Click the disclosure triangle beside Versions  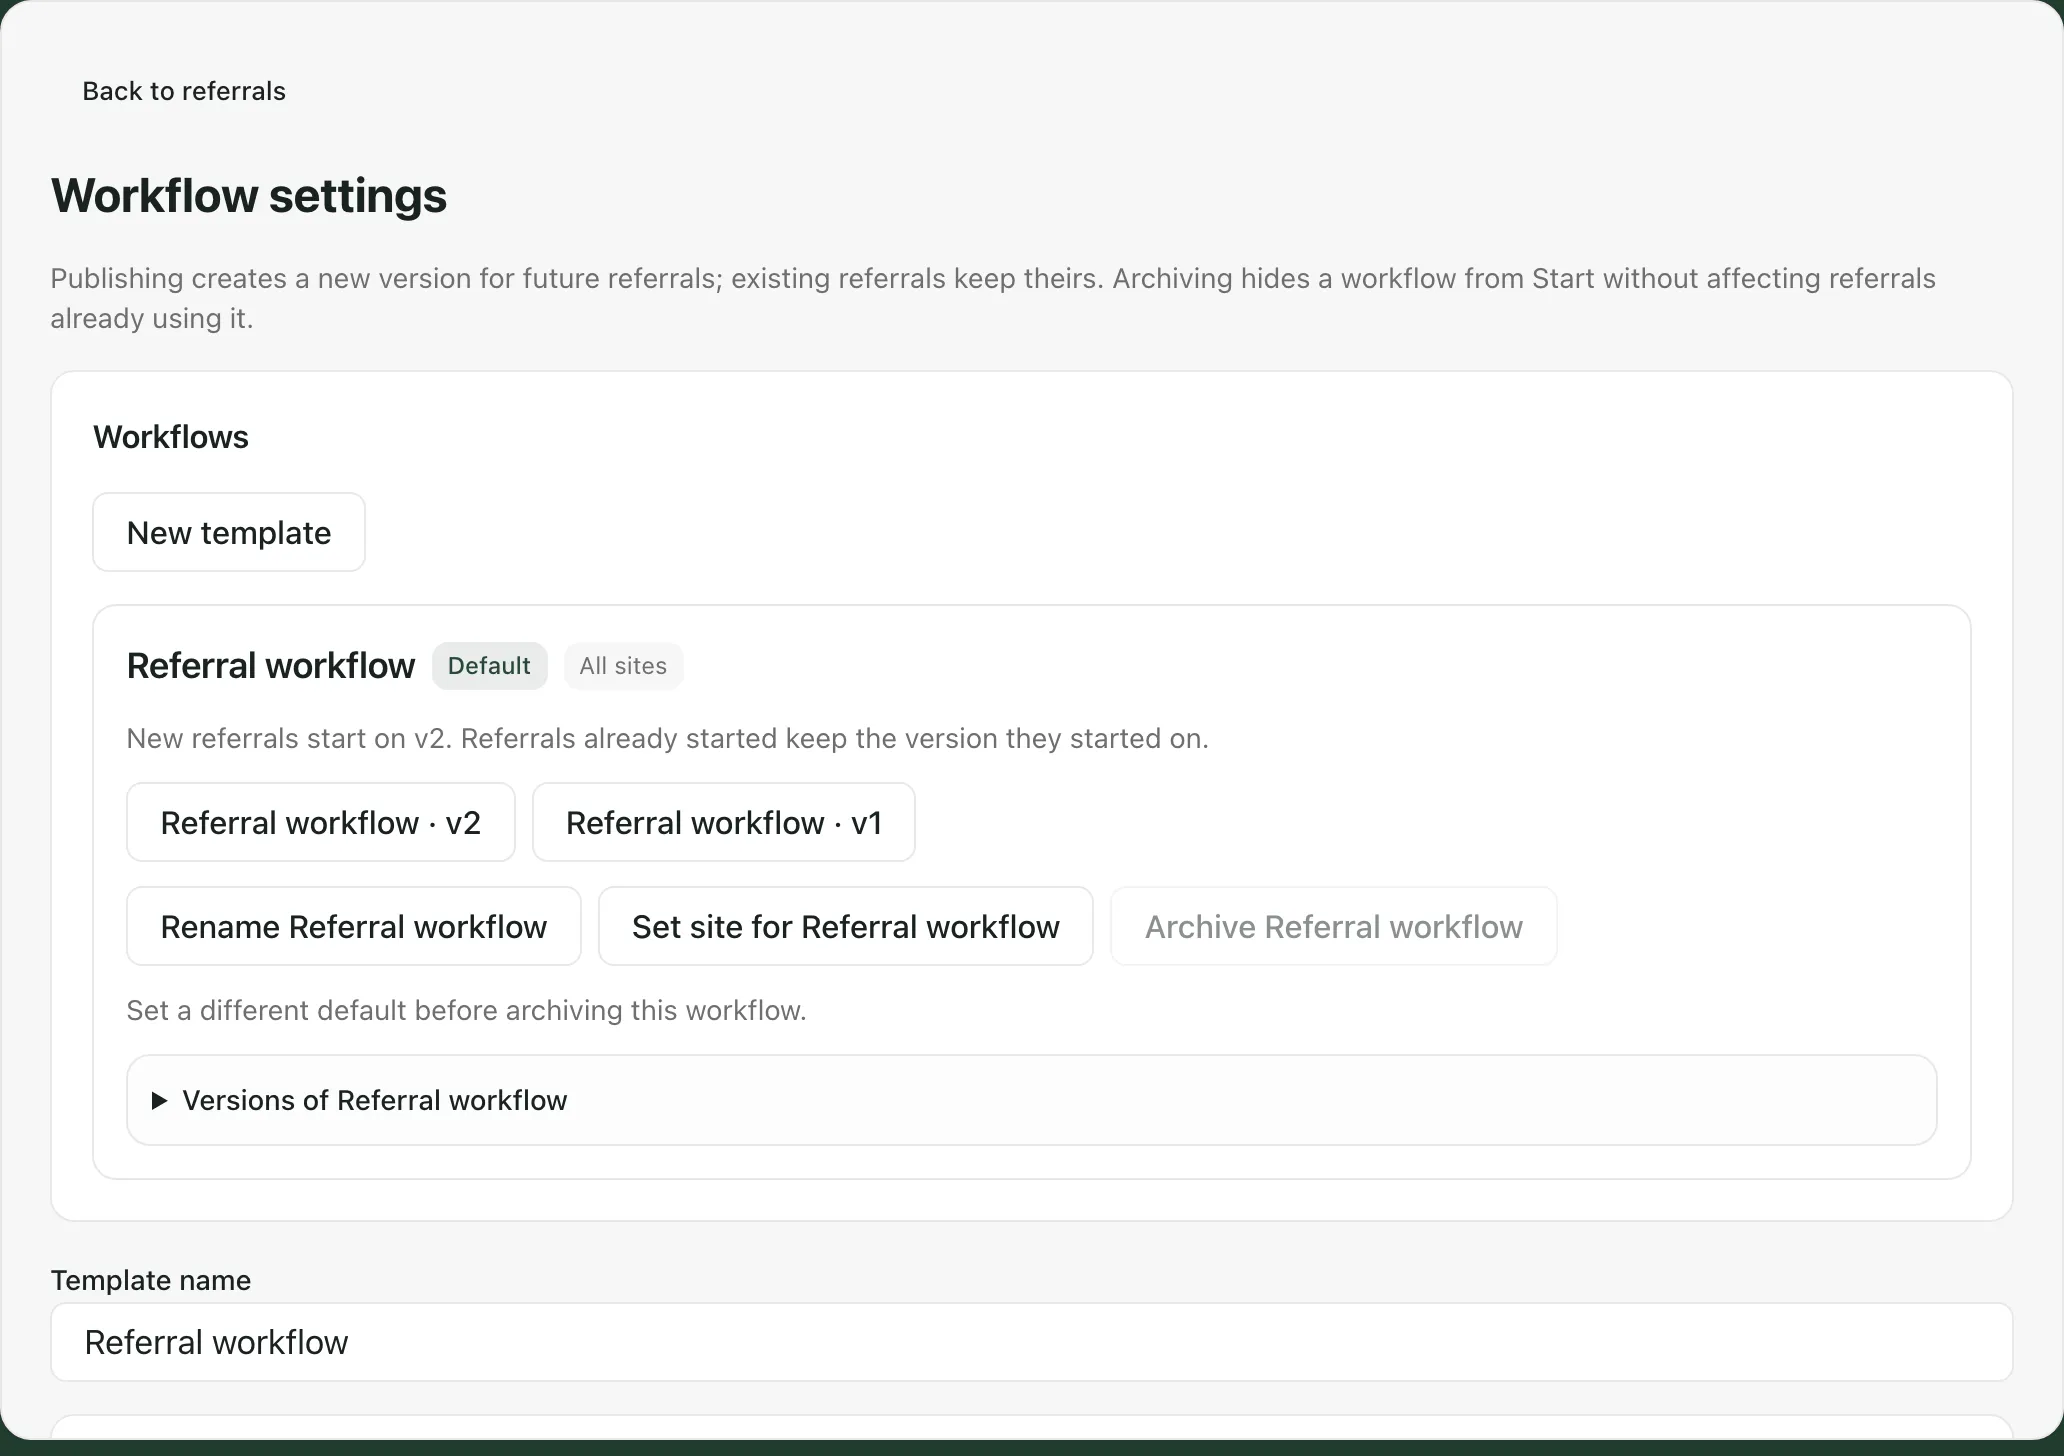(159, 1100)
